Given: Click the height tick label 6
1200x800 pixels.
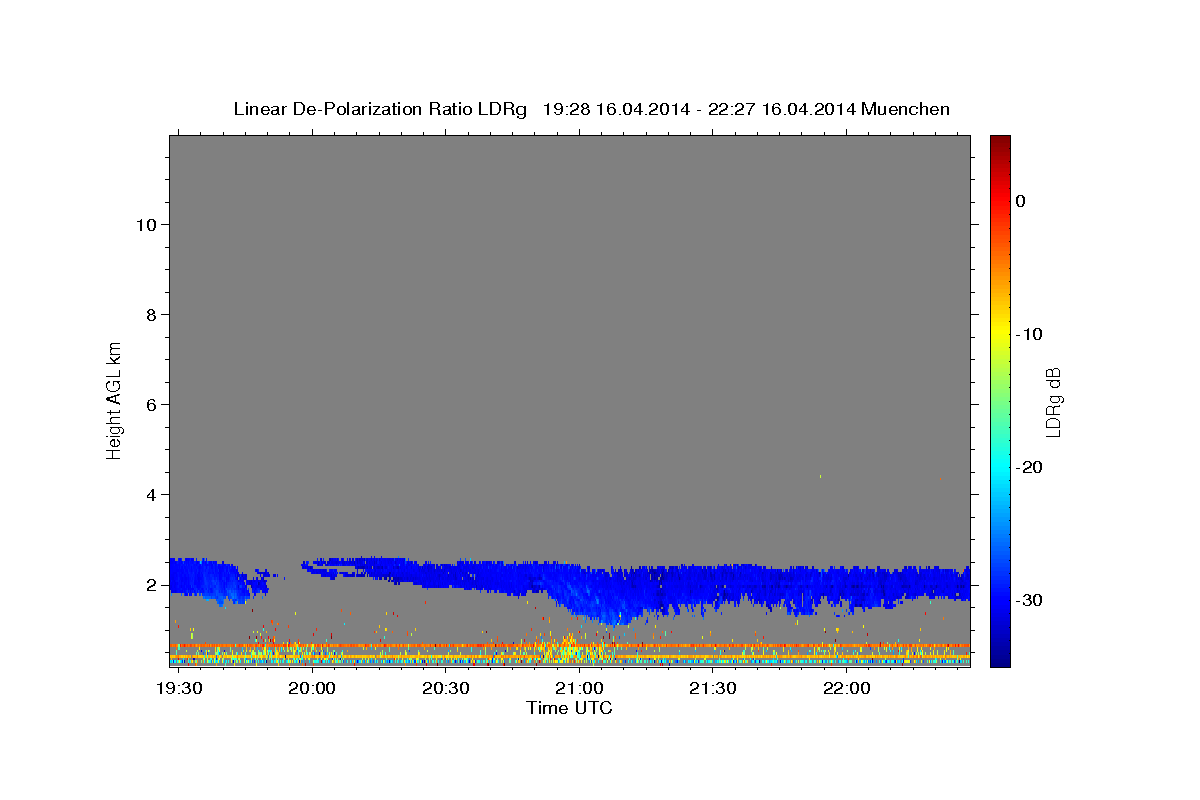Looking at the screenshot, I should click(x=149, y=404).
